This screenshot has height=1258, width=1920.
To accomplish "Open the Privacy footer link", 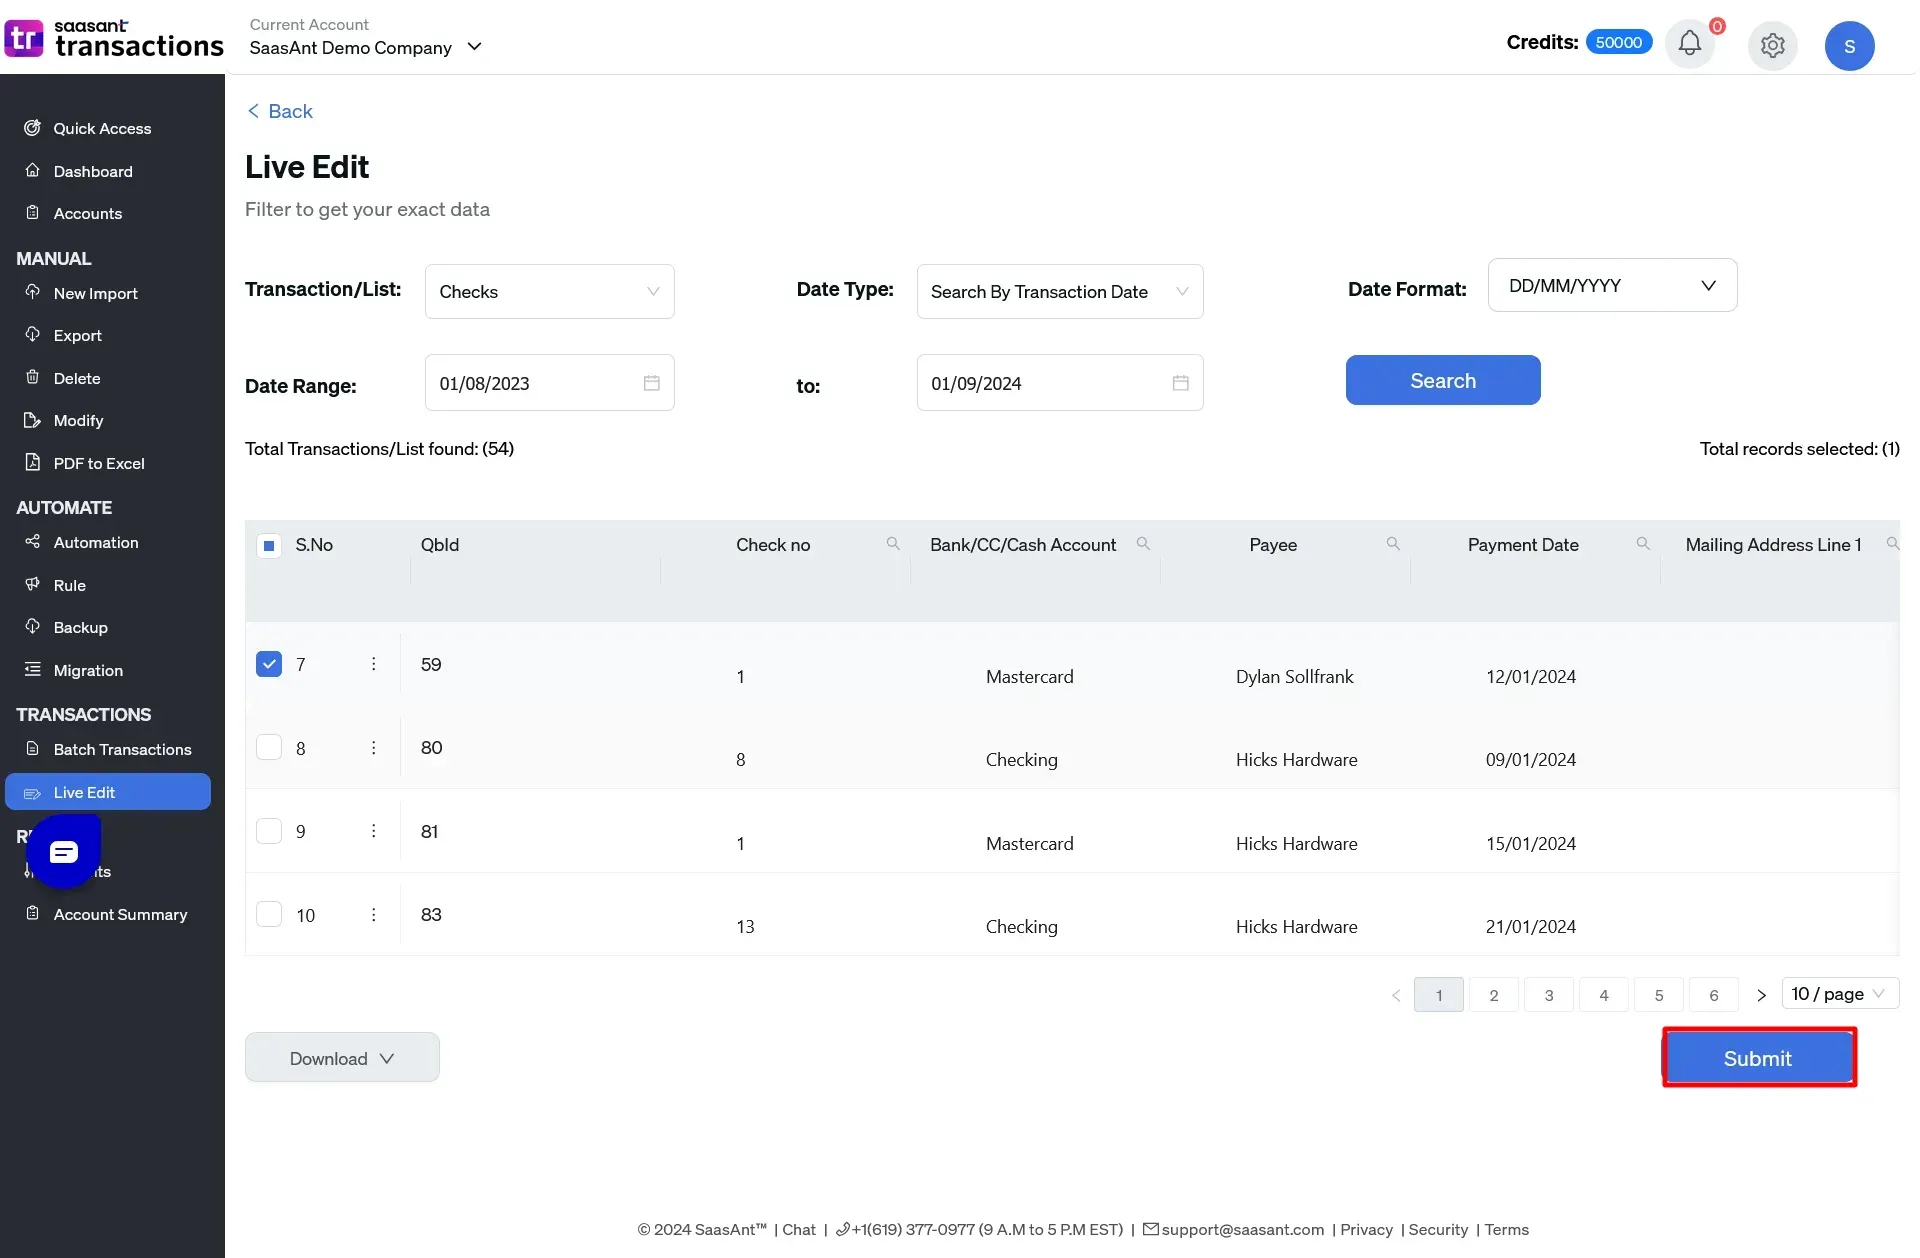I will pyautogui.click(x=1366, y=1229).
